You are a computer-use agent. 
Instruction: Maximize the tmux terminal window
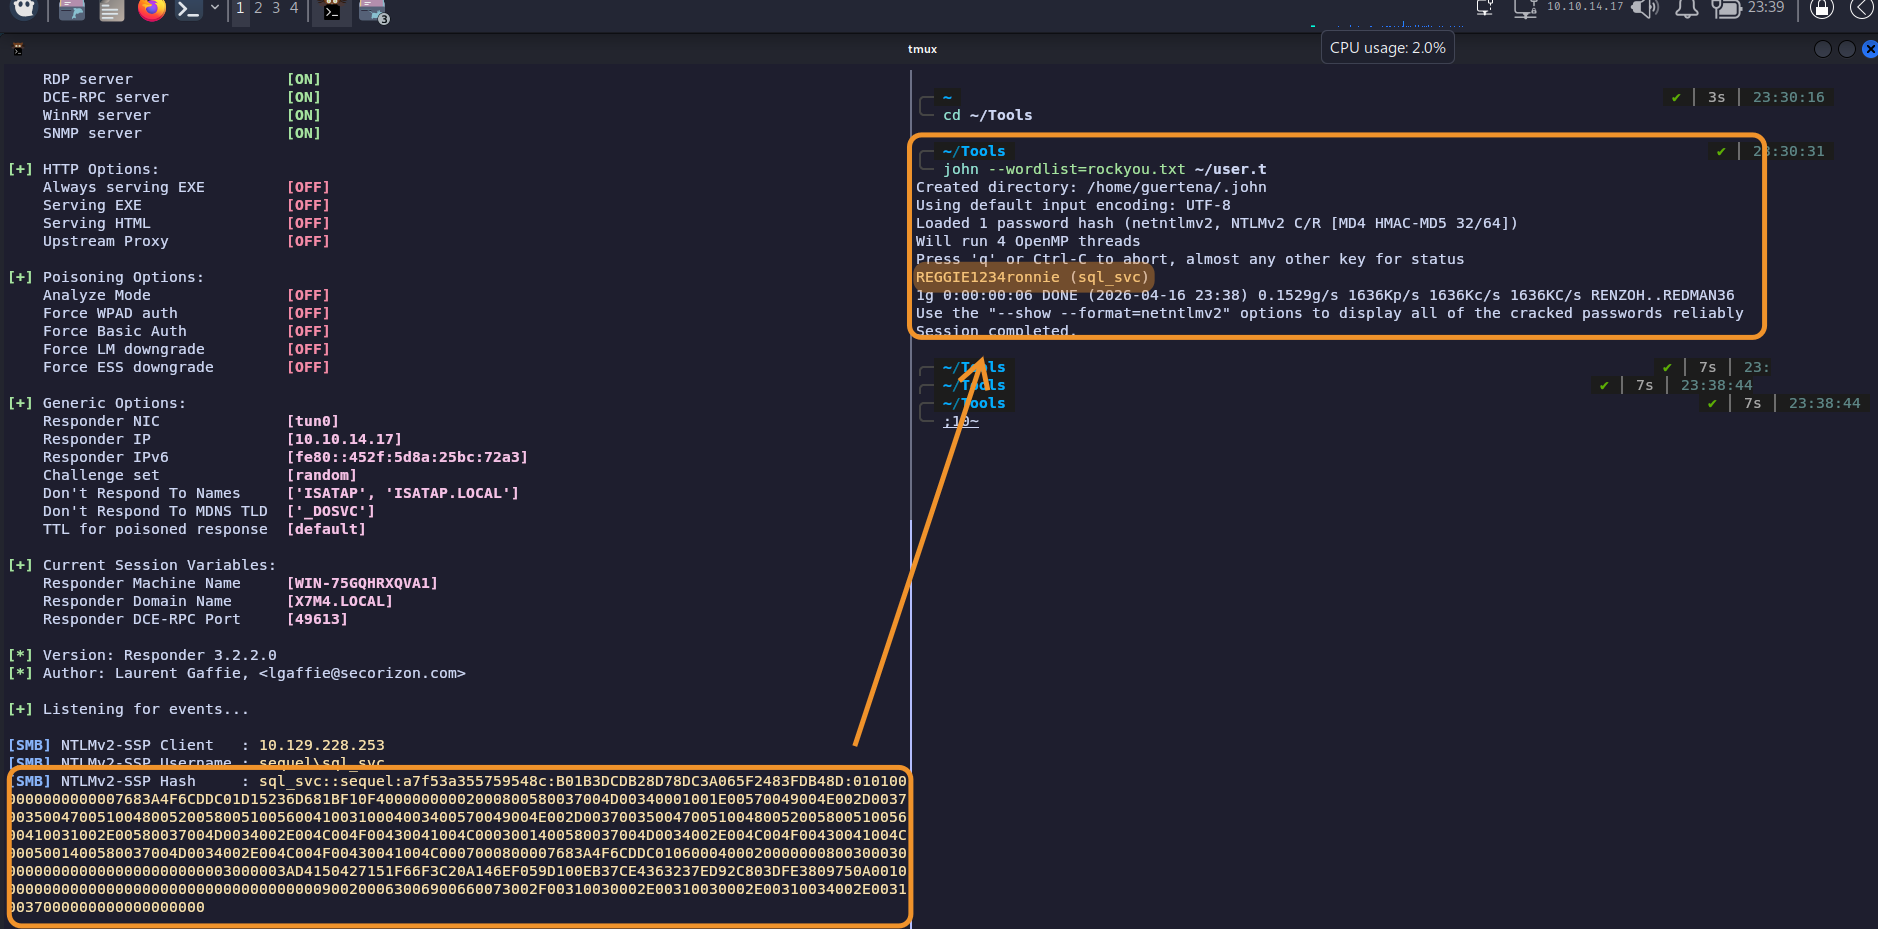tap(1847, 49)
